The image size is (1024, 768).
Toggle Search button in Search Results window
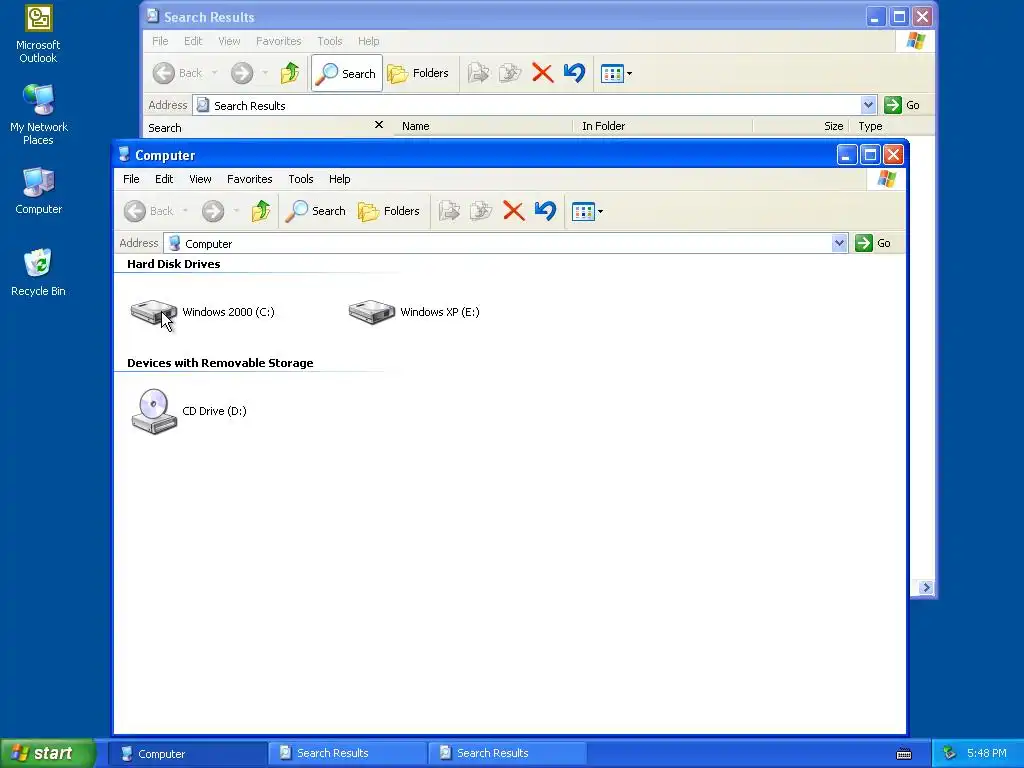[347, 73]
